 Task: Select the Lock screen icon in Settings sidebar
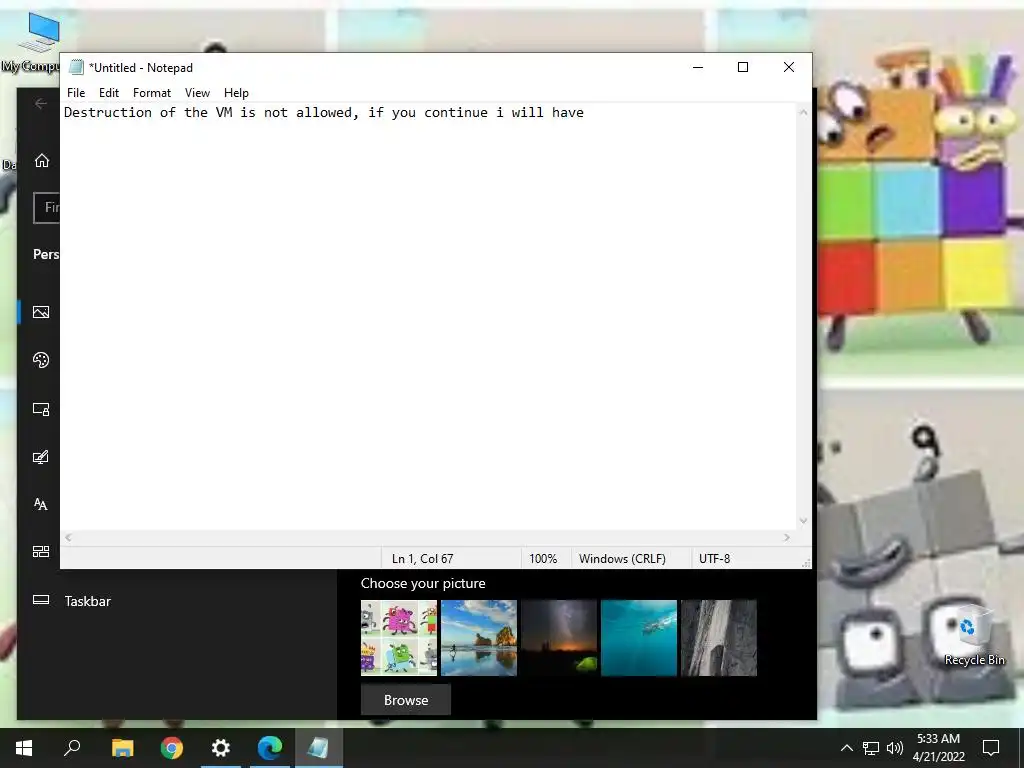pyautogui.click(x=40, y=409)
